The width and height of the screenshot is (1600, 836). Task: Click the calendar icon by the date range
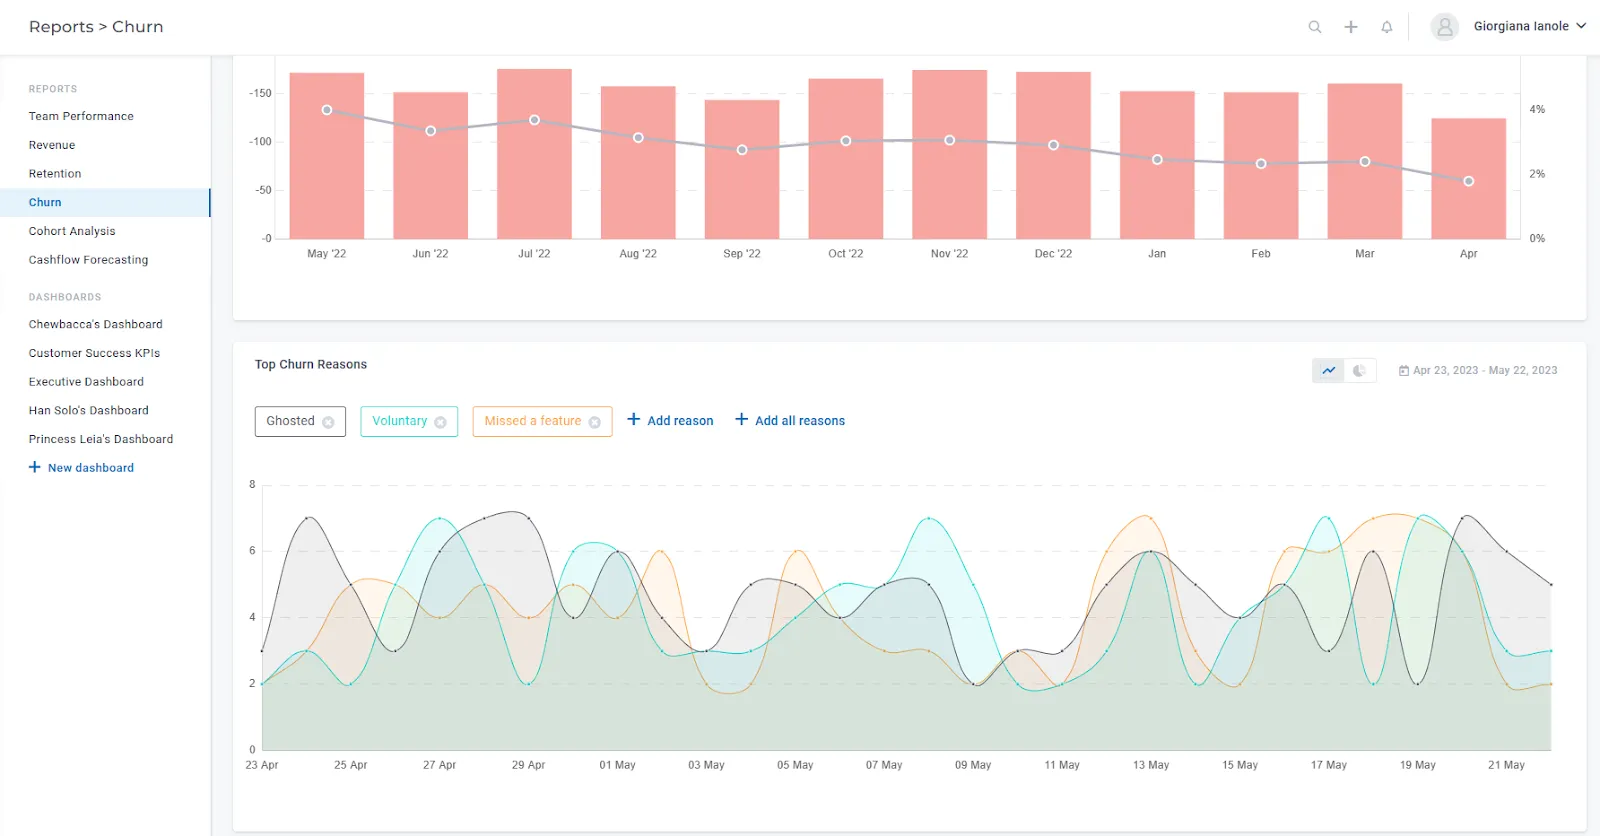[1404, 371]
